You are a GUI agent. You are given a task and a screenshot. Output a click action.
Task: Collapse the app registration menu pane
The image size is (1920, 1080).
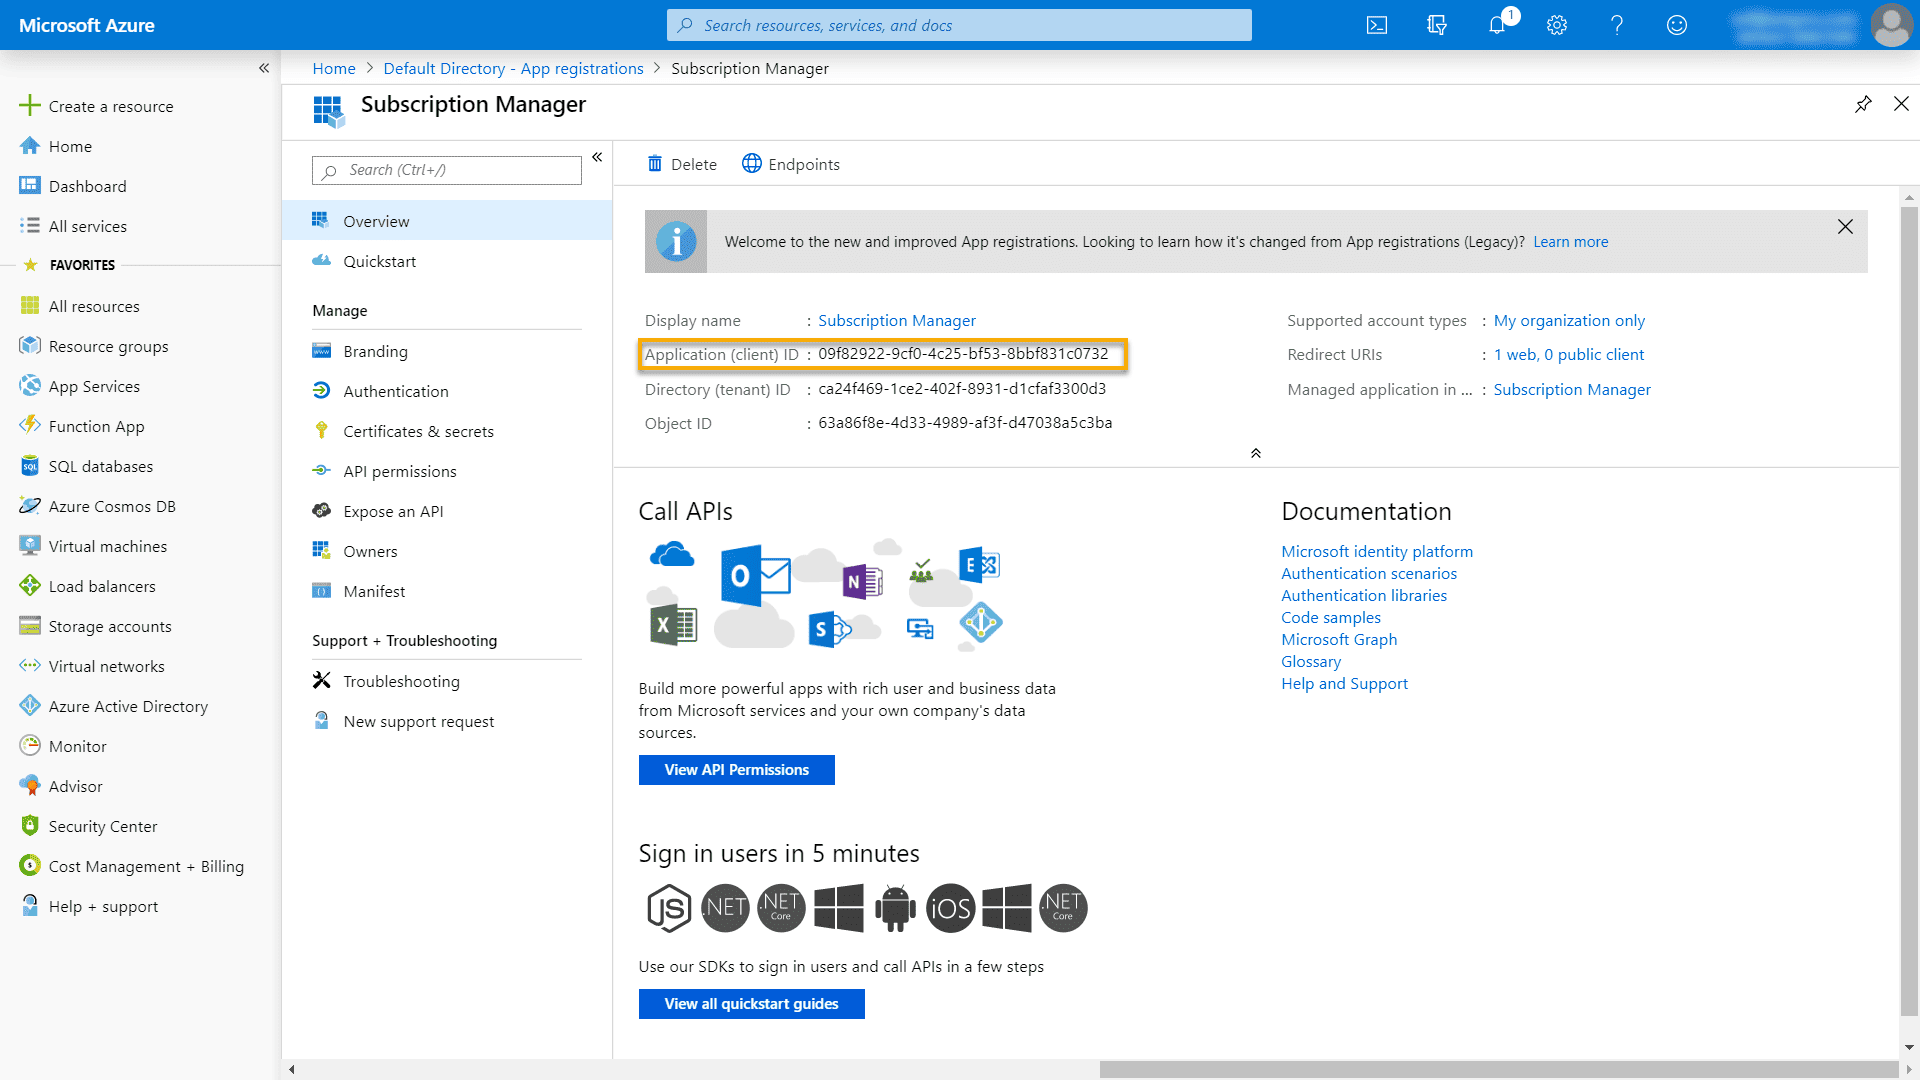tap(597, 157)
